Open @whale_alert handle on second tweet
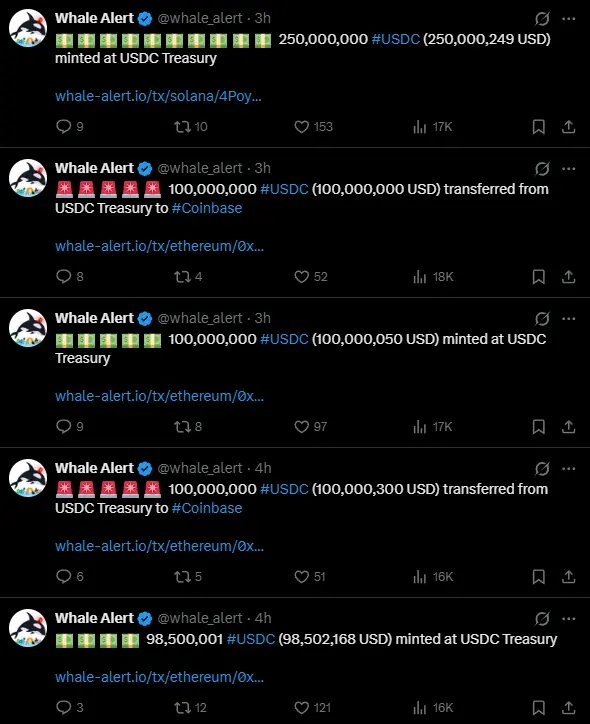 pyautogui.click(x=199, y=168)
